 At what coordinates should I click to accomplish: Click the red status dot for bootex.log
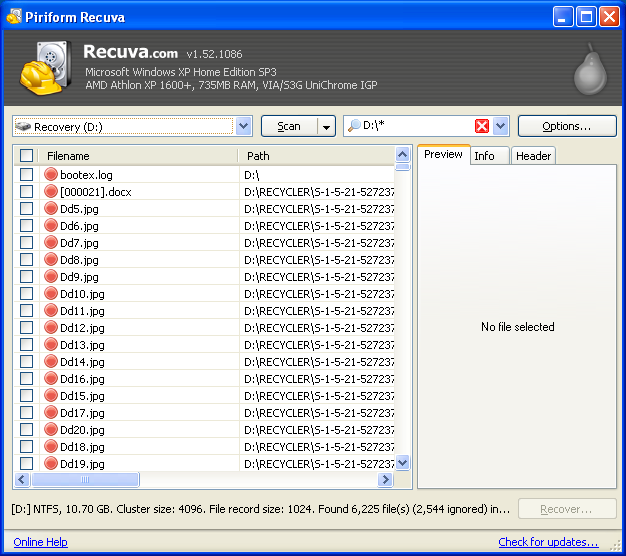(51, 174)
